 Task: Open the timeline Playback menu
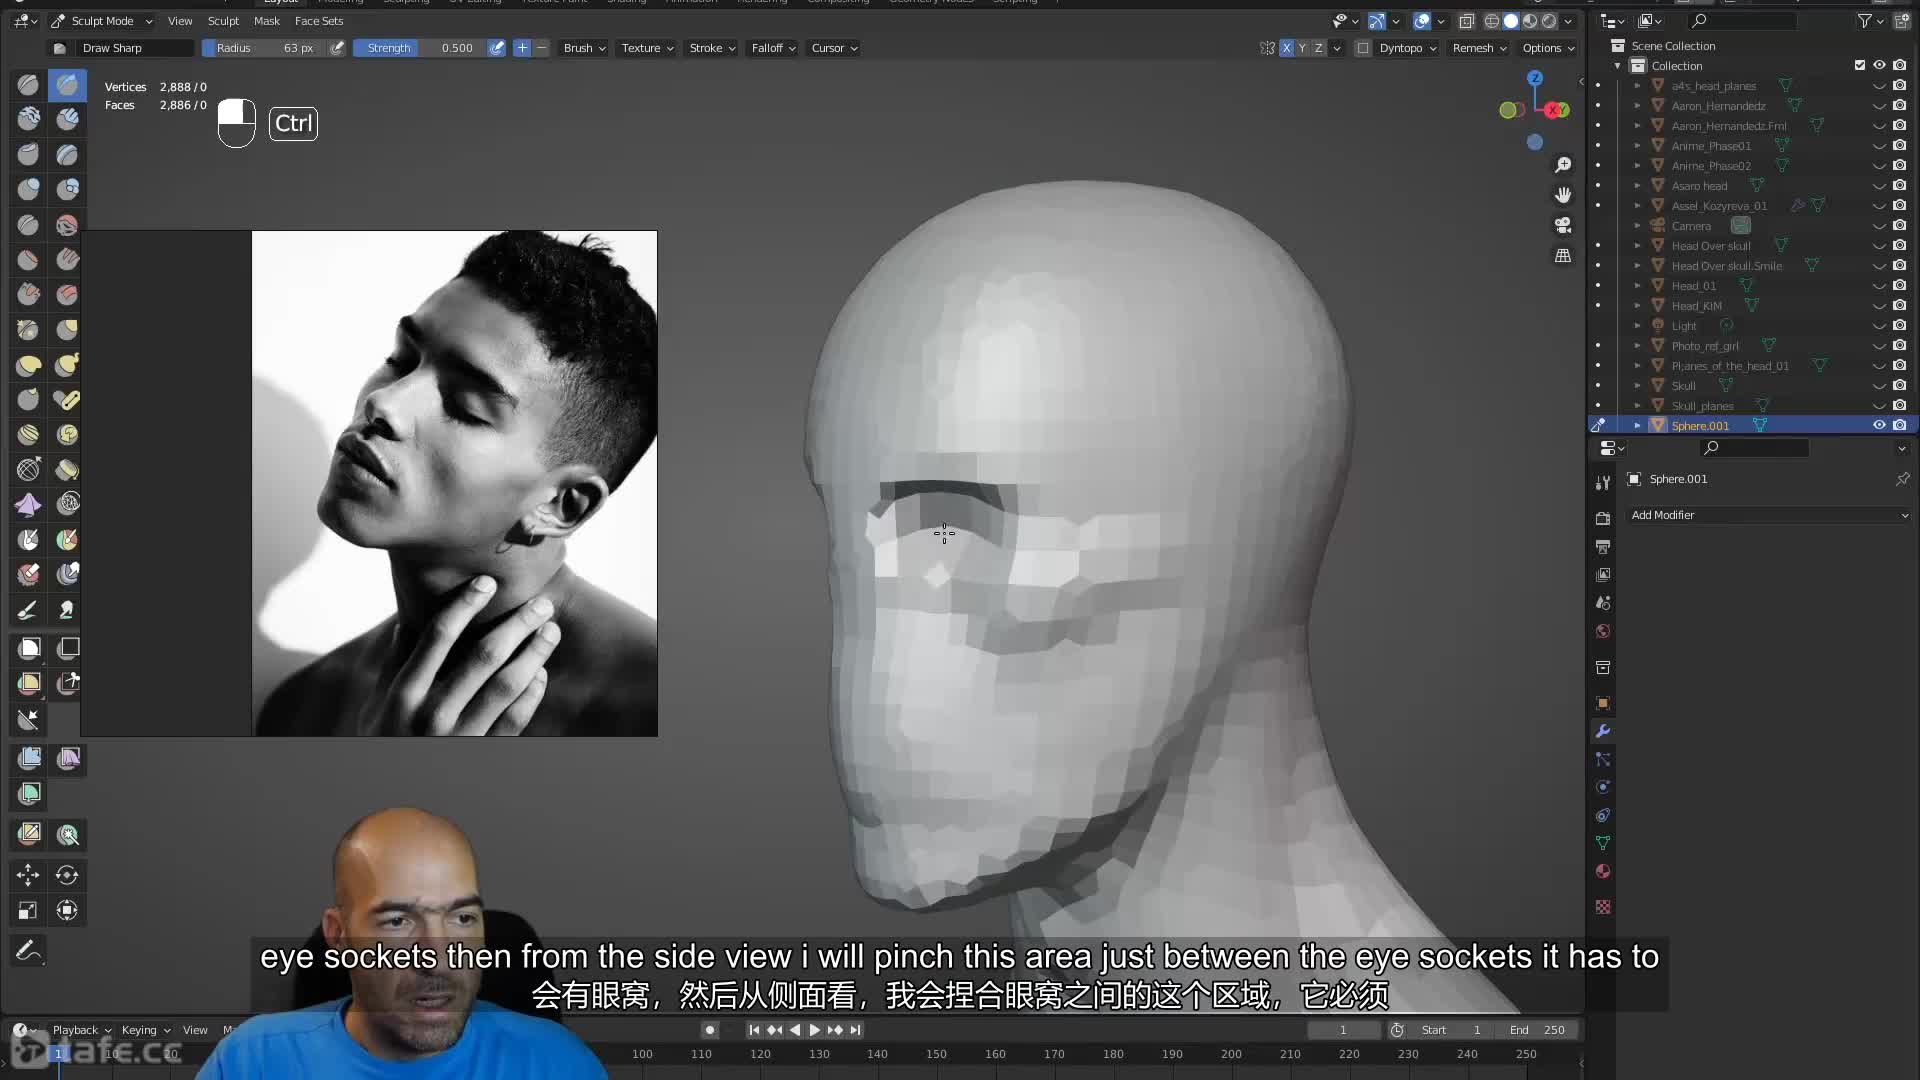click(81, 1030)
